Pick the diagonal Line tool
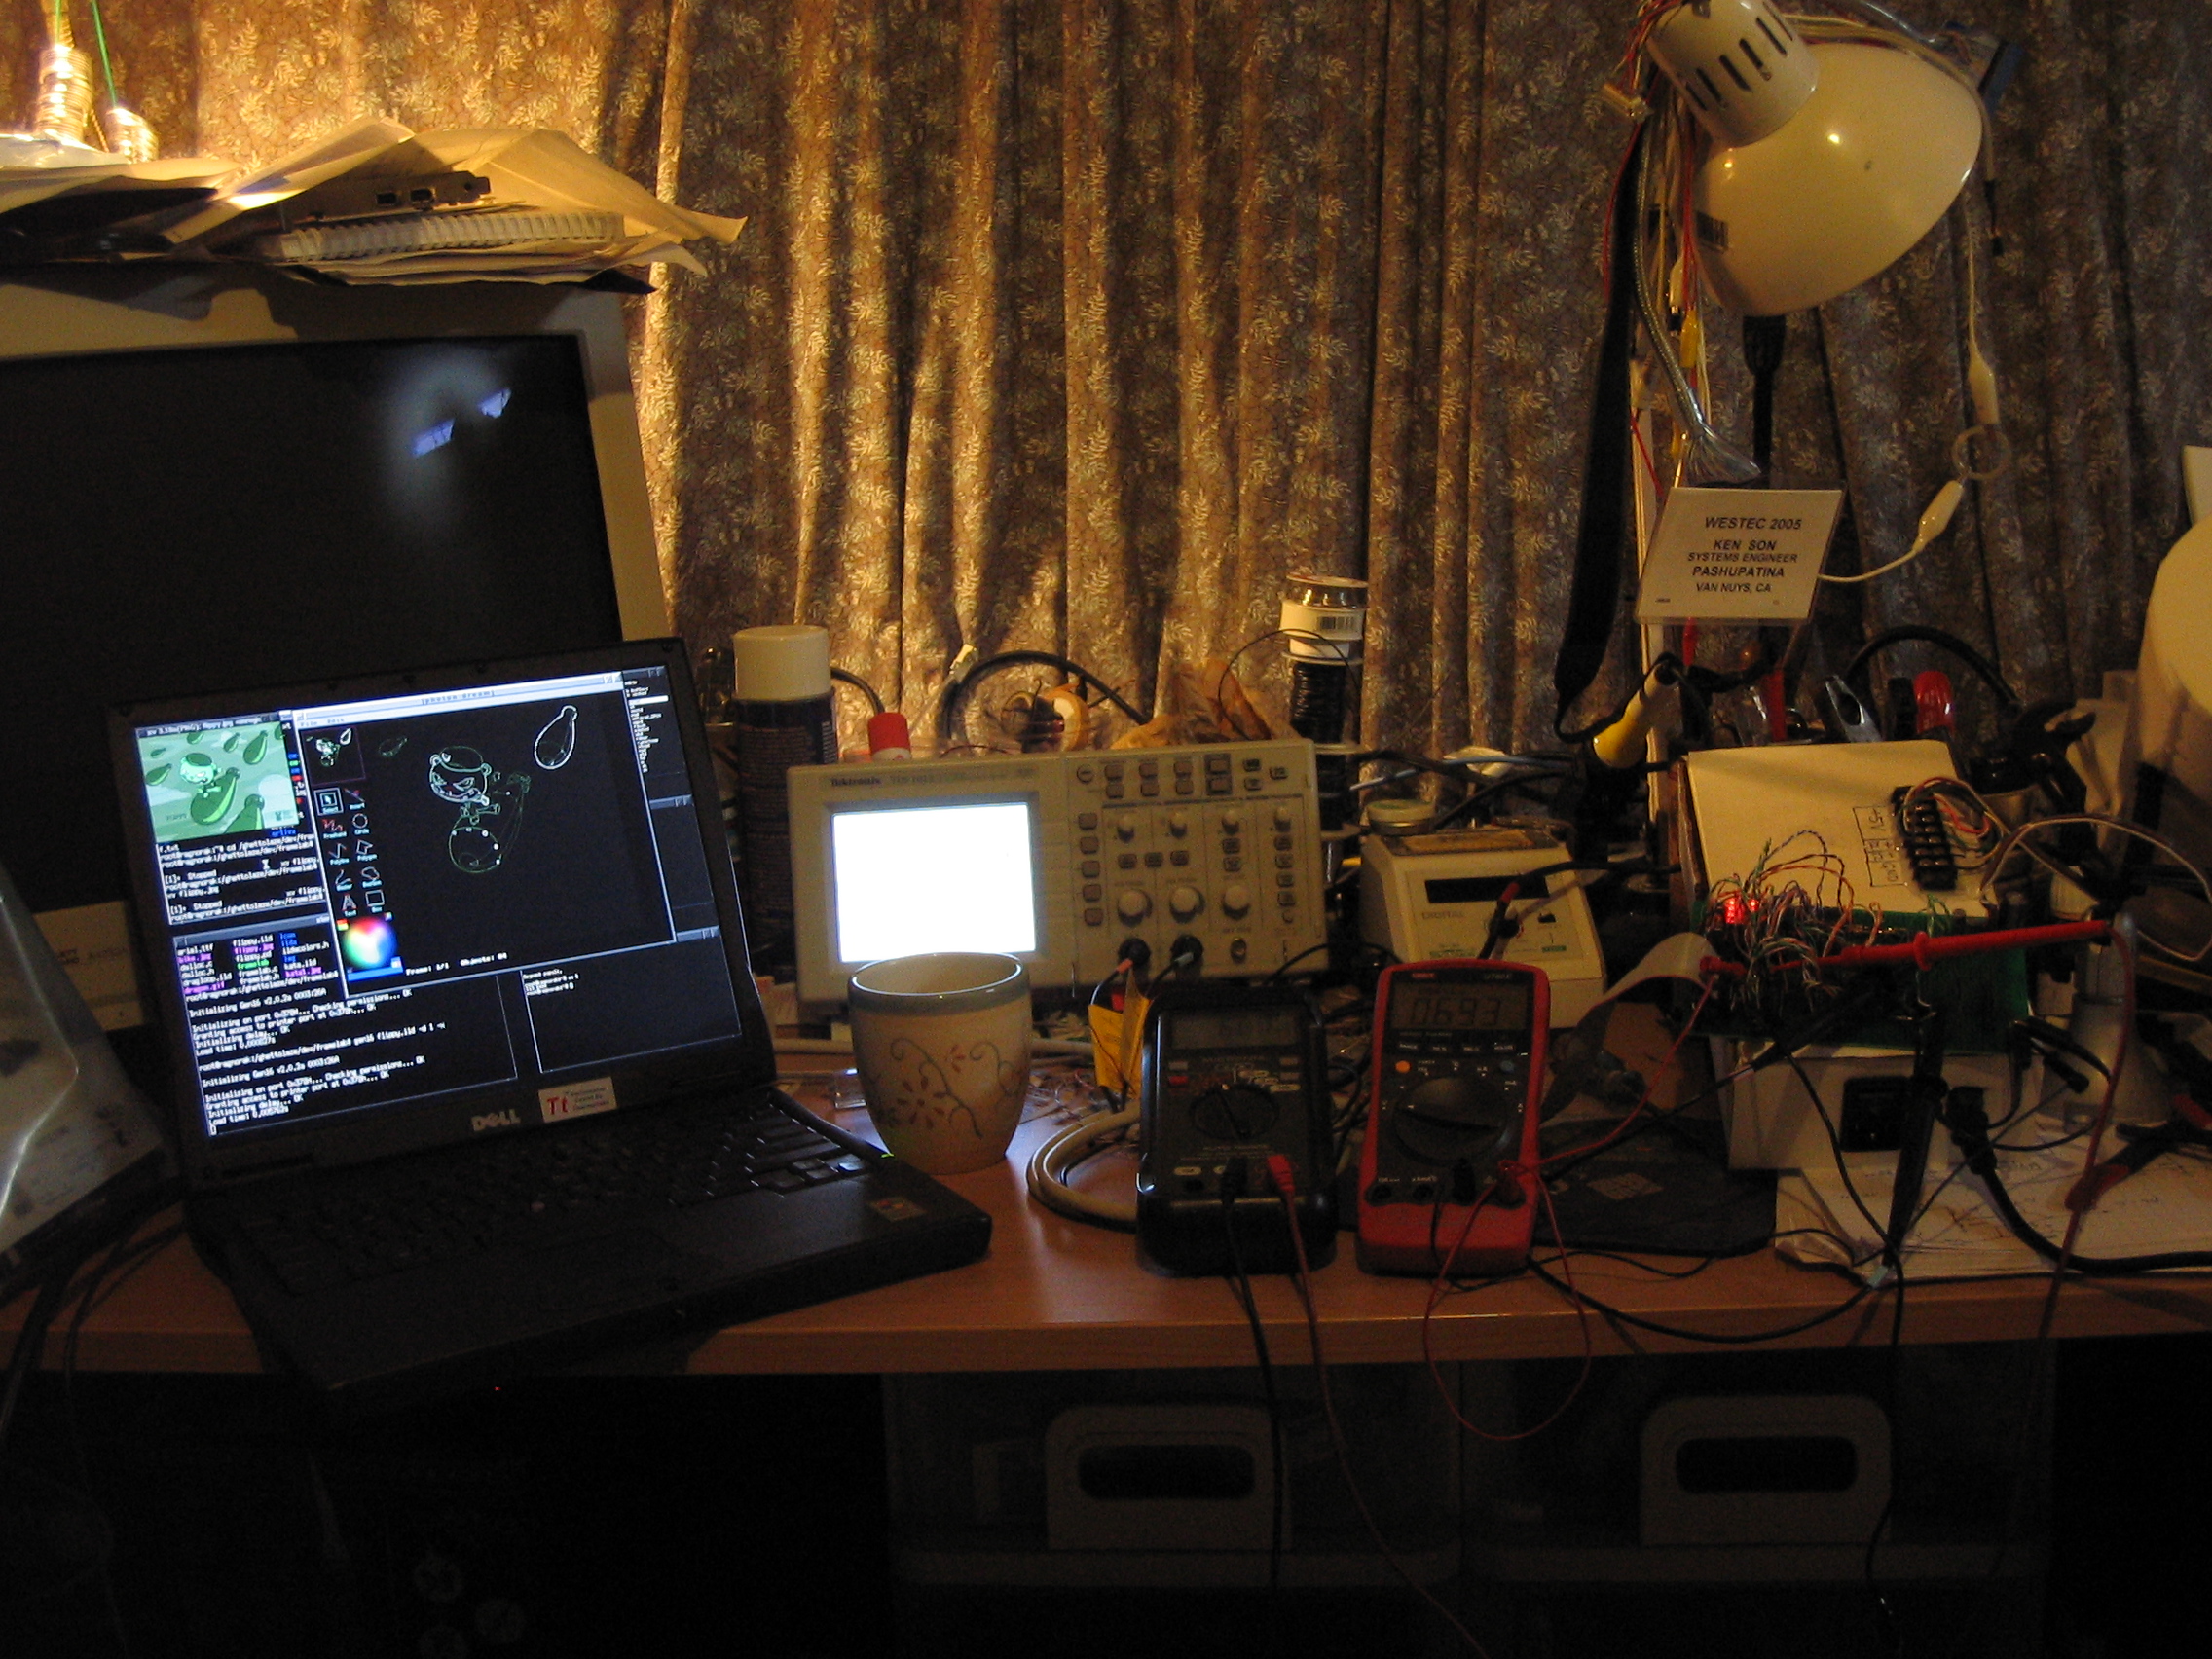This screenshot has width=2212, height=1659. (356, 799)
